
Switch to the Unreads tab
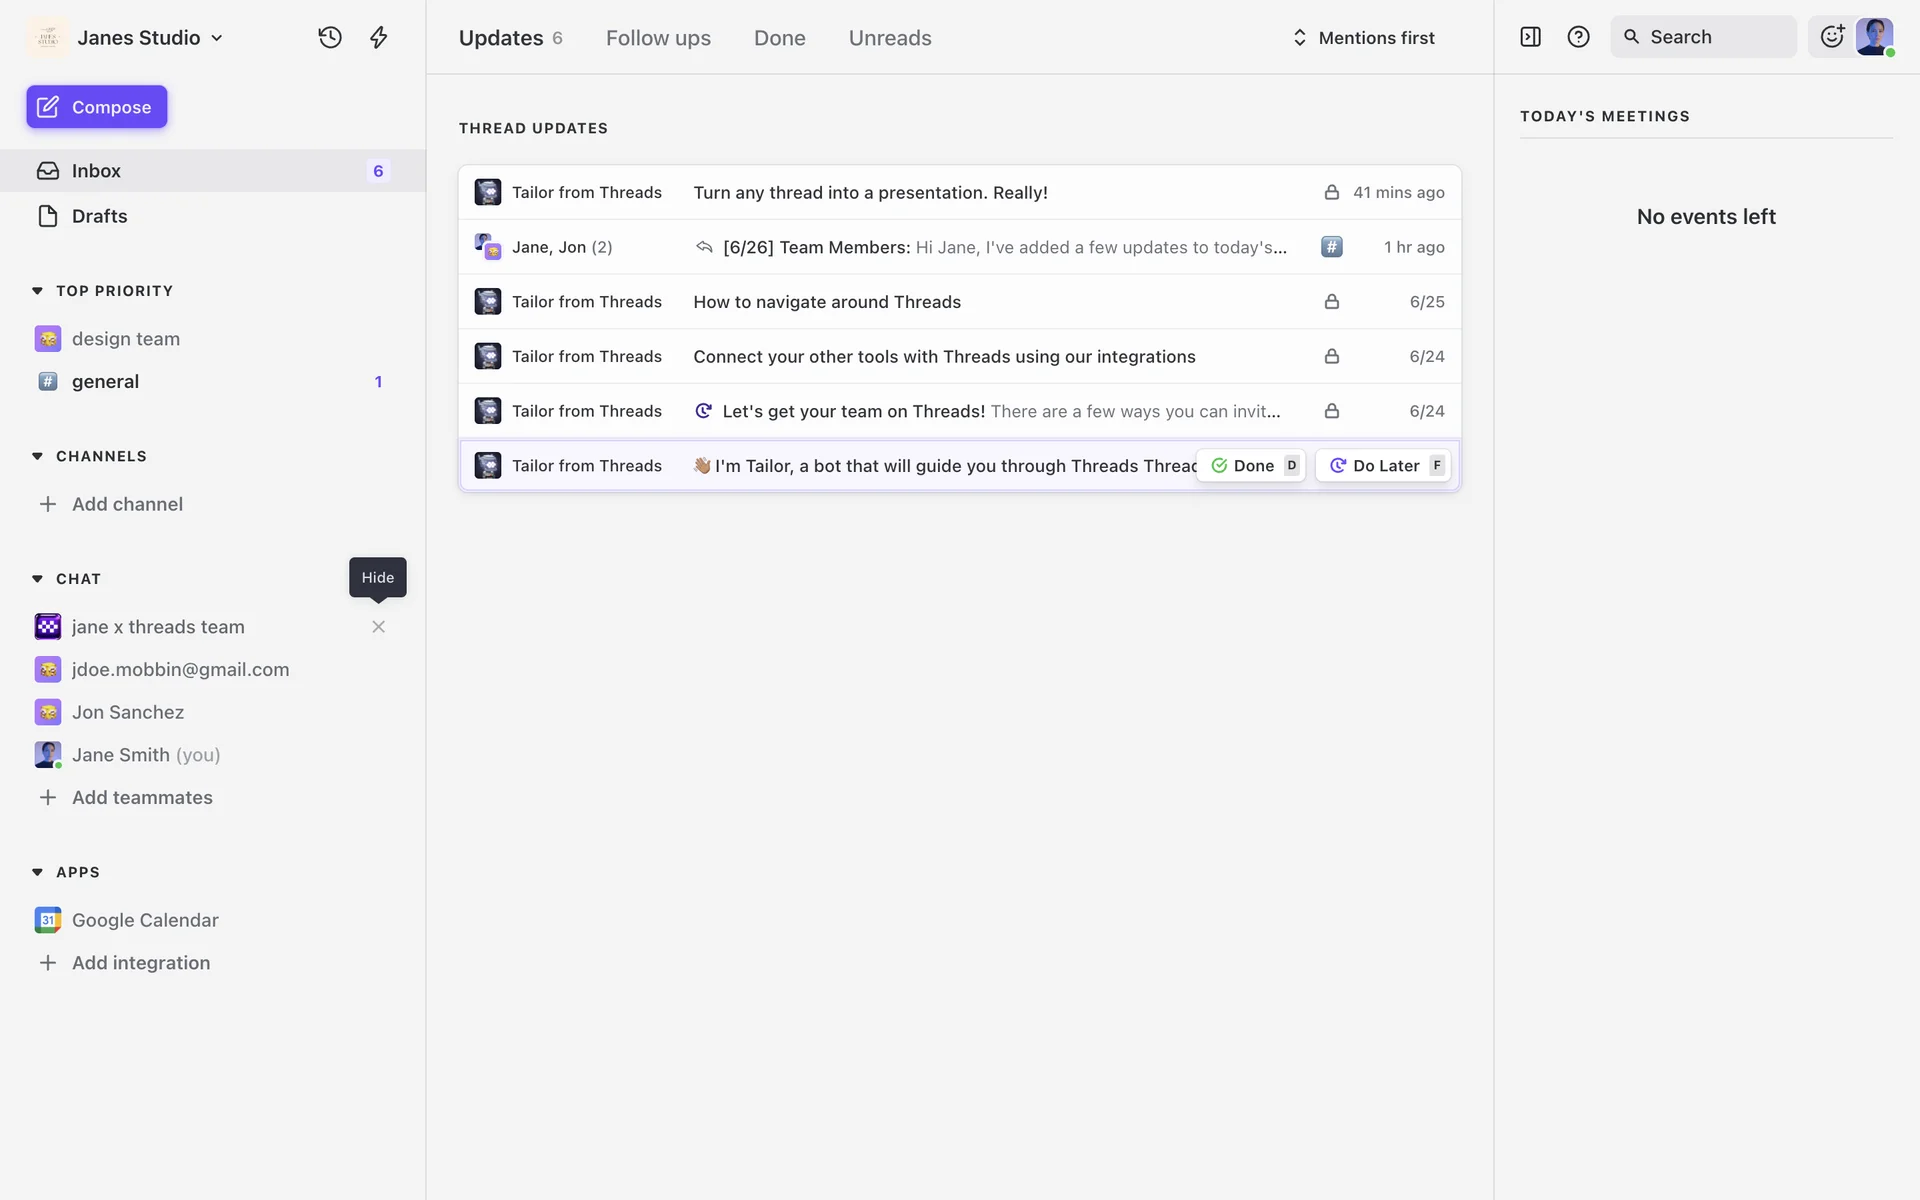click(889, 38)
